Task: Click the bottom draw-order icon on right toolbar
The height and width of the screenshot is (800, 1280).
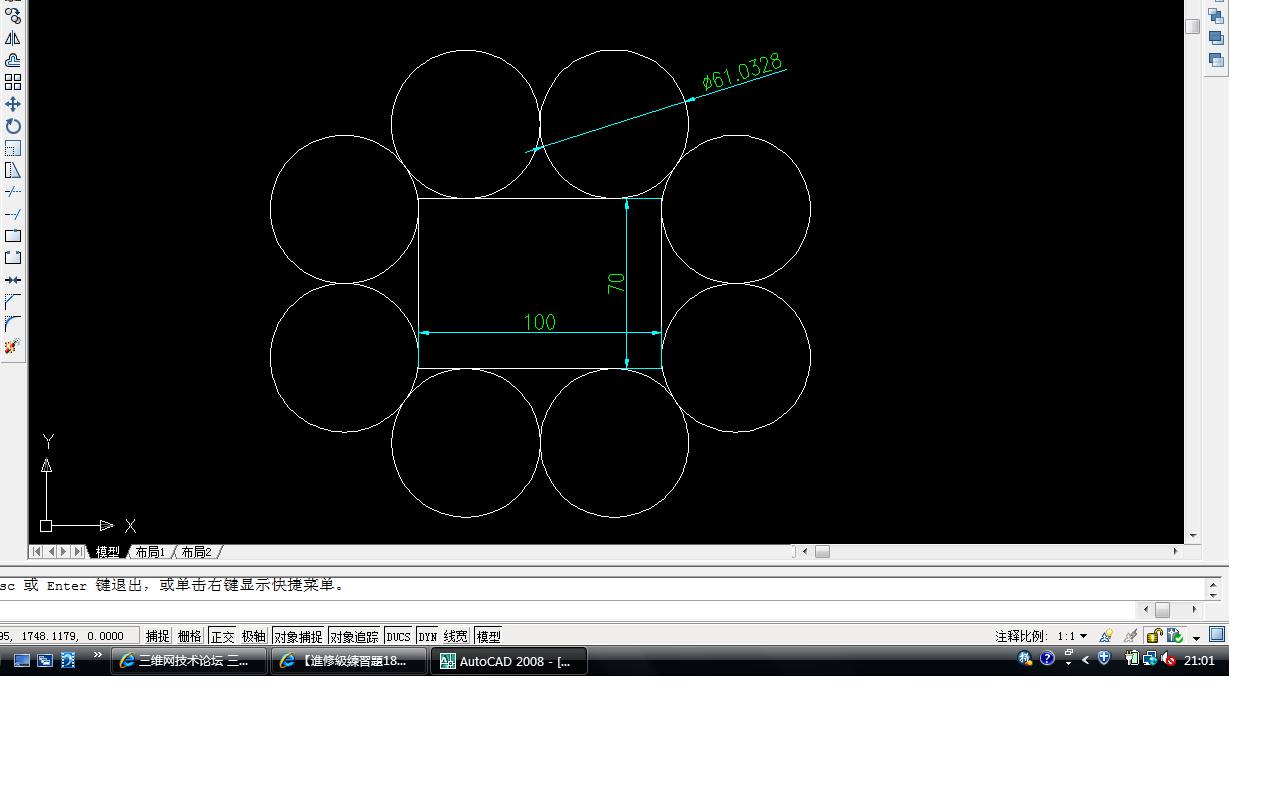Action: pyautogui.click(x=1216, y=60)
